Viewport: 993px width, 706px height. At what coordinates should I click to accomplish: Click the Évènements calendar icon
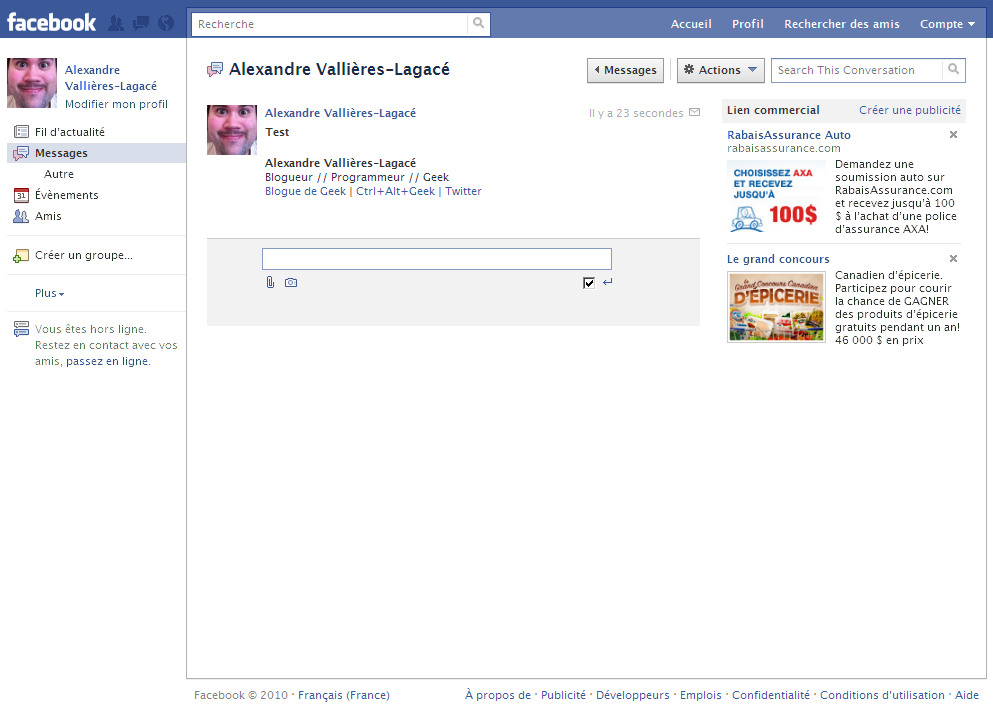pyautogui.click(x=22, y=195)
